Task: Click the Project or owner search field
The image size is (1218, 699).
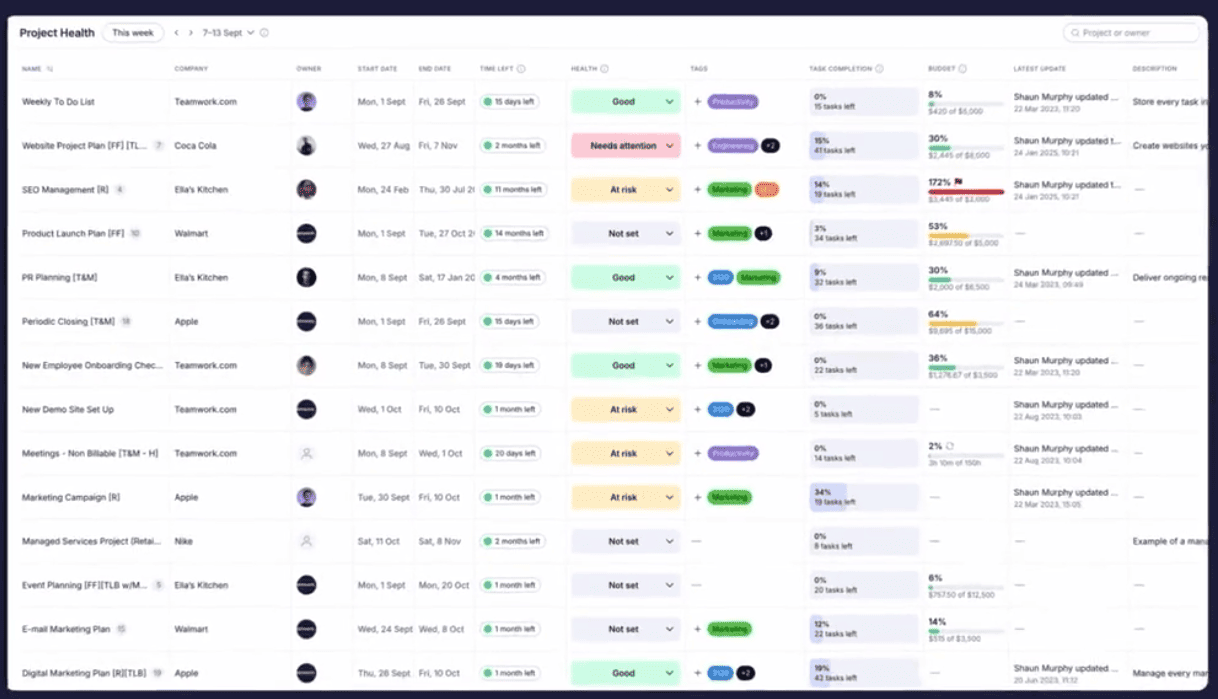Action: pyautogui.click(x=1131, y=33)
